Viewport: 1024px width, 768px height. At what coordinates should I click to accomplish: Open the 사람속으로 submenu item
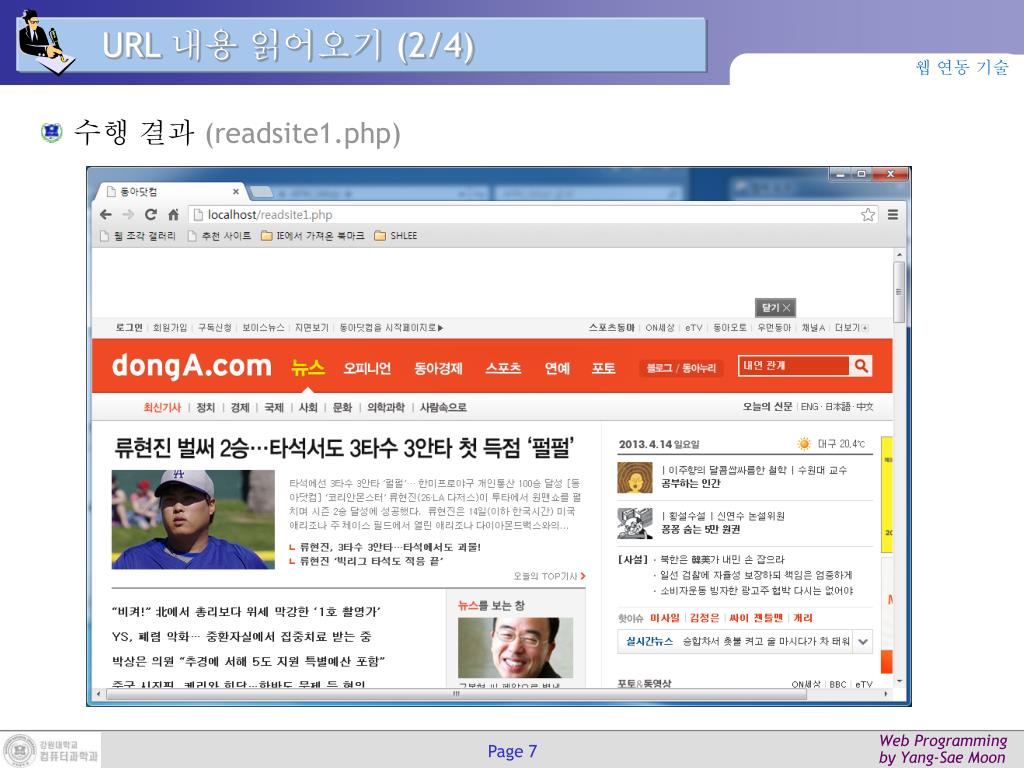click(443, 408)
